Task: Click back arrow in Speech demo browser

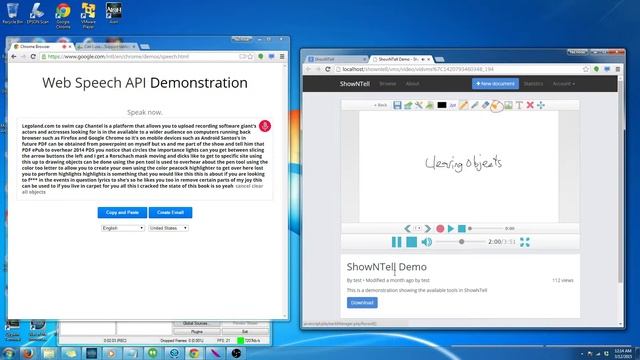Action: click(14, 56)
